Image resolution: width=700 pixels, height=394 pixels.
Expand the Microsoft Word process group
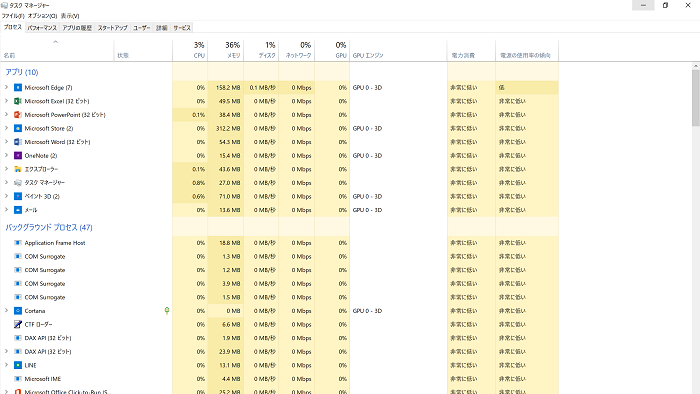[6, 142]
